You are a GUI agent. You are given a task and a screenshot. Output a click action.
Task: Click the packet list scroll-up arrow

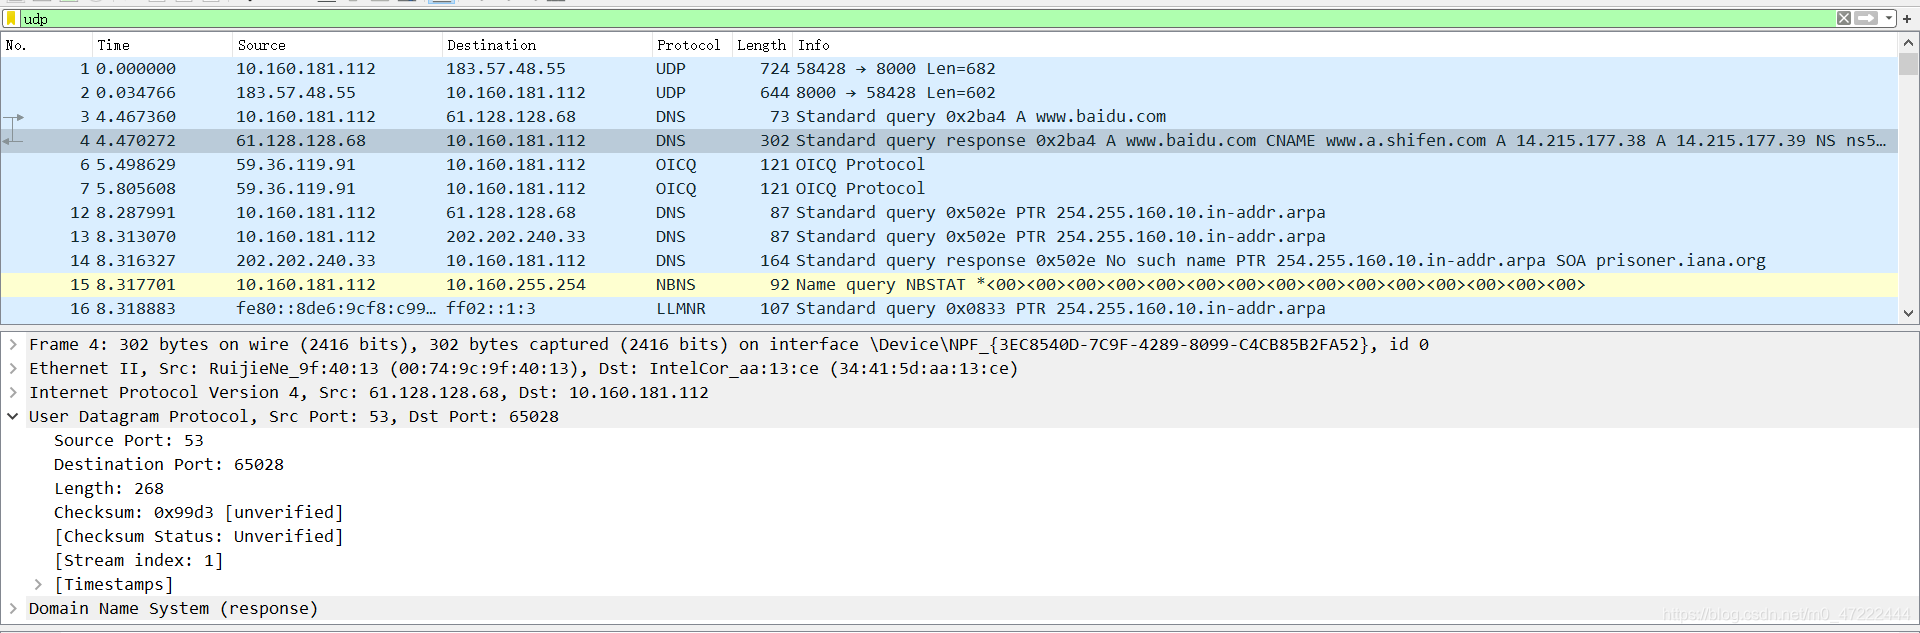tap(1908, 43)
